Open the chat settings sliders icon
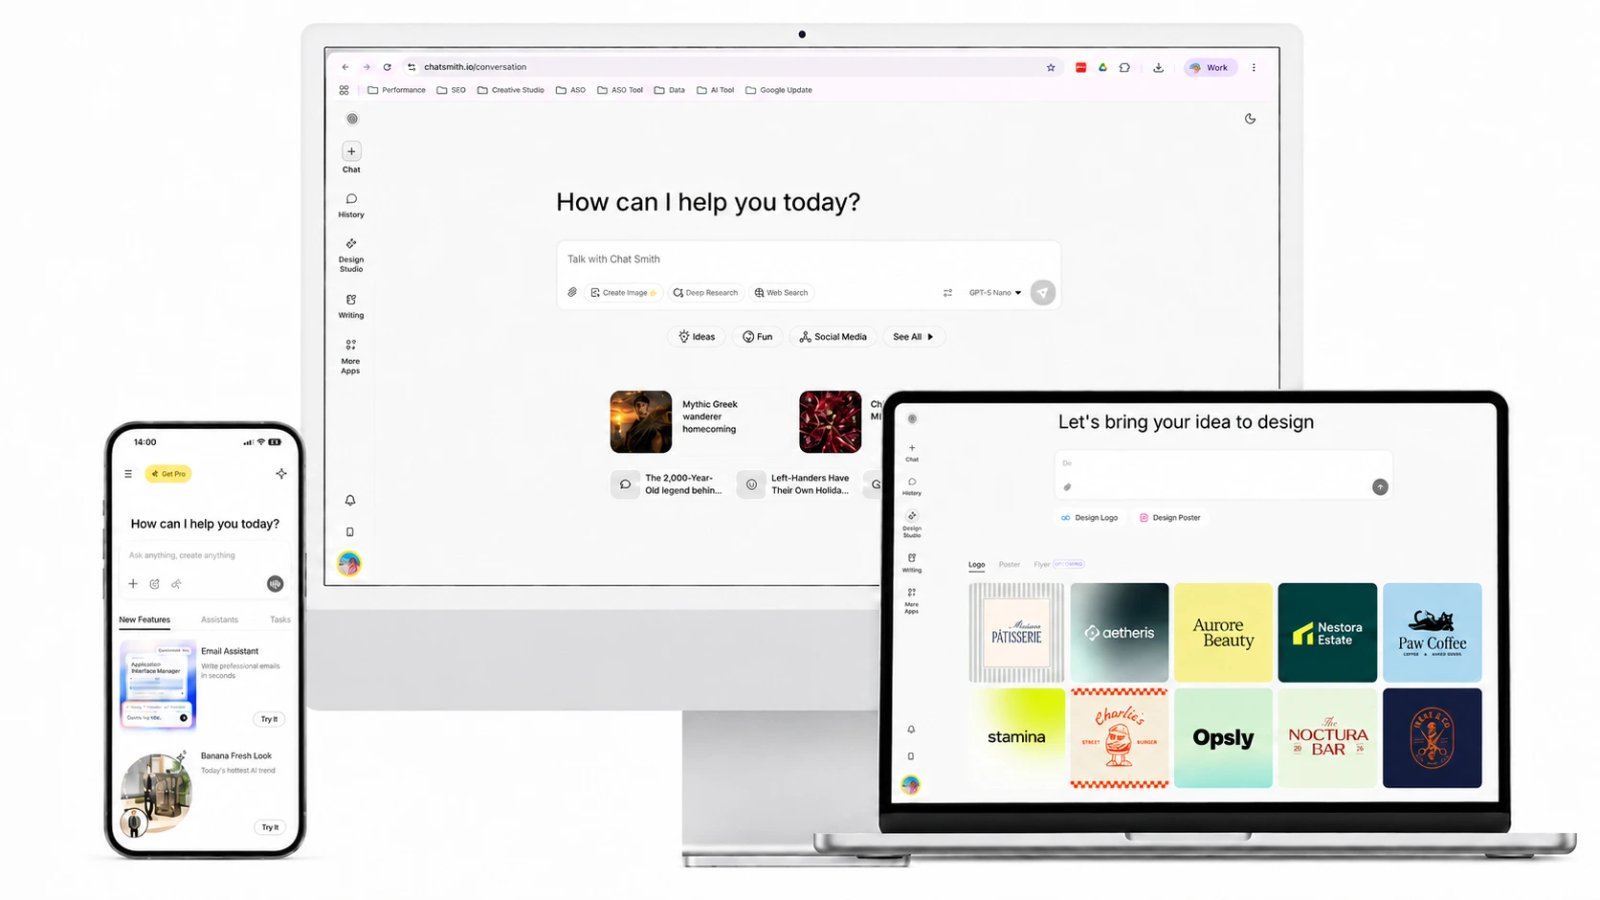This screenshot has width=1600, height=900. click(947, 293)
